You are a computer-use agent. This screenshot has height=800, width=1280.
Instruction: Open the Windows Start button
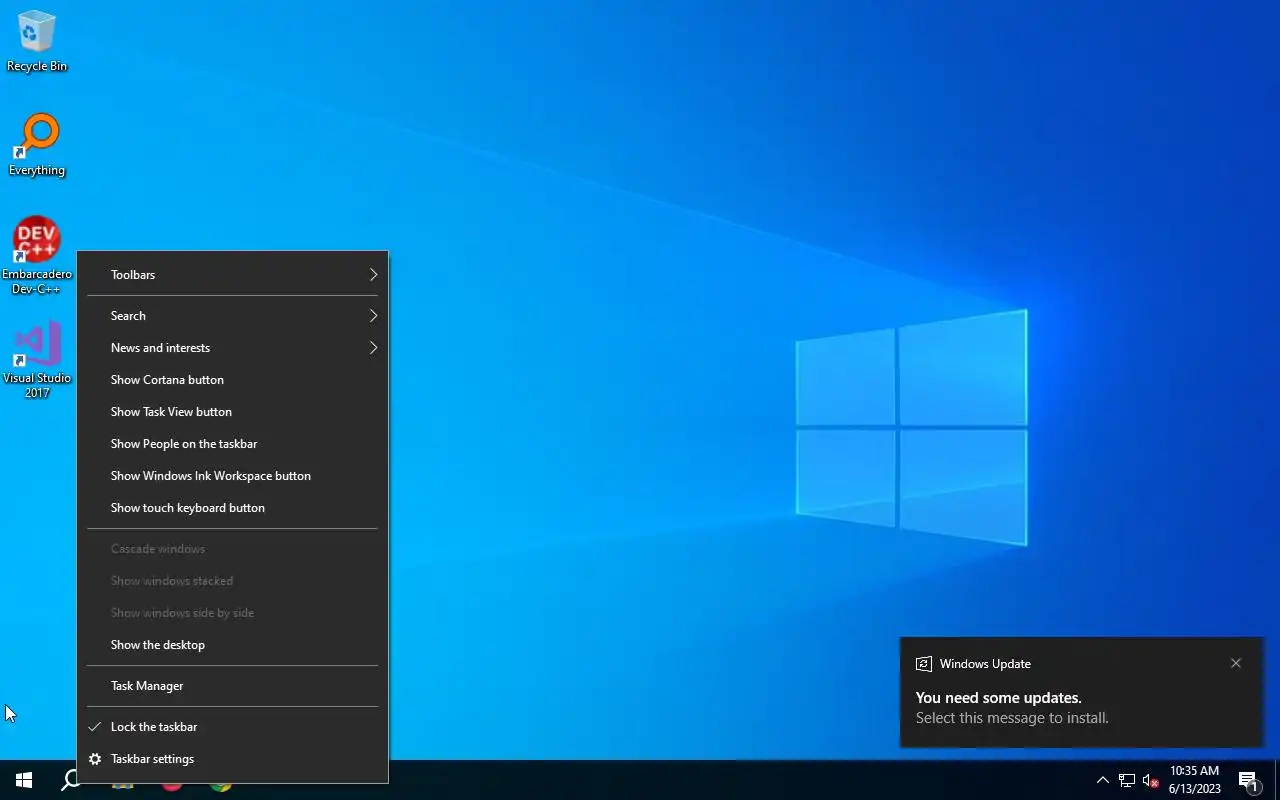coord(24,780)
